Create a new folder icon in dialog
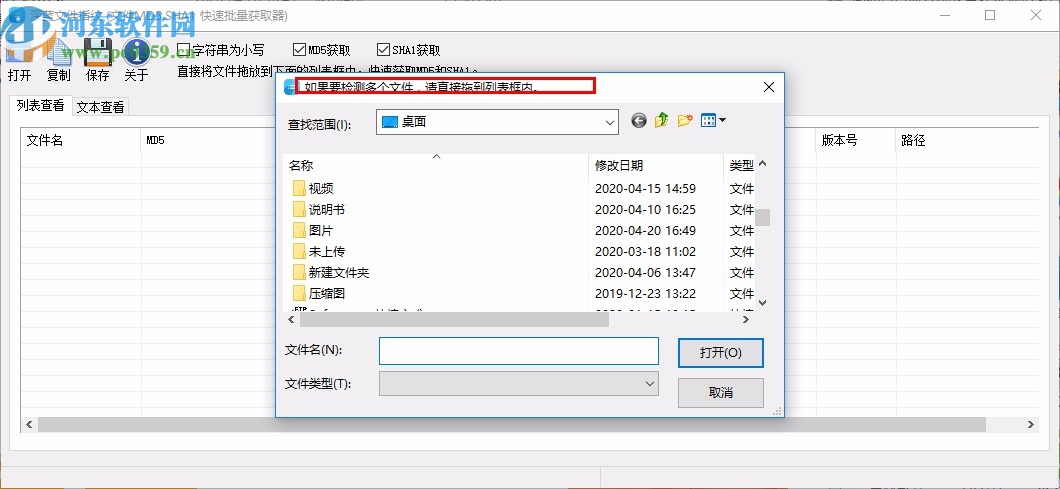This screenshot has width=1060, height=489. 685,120
